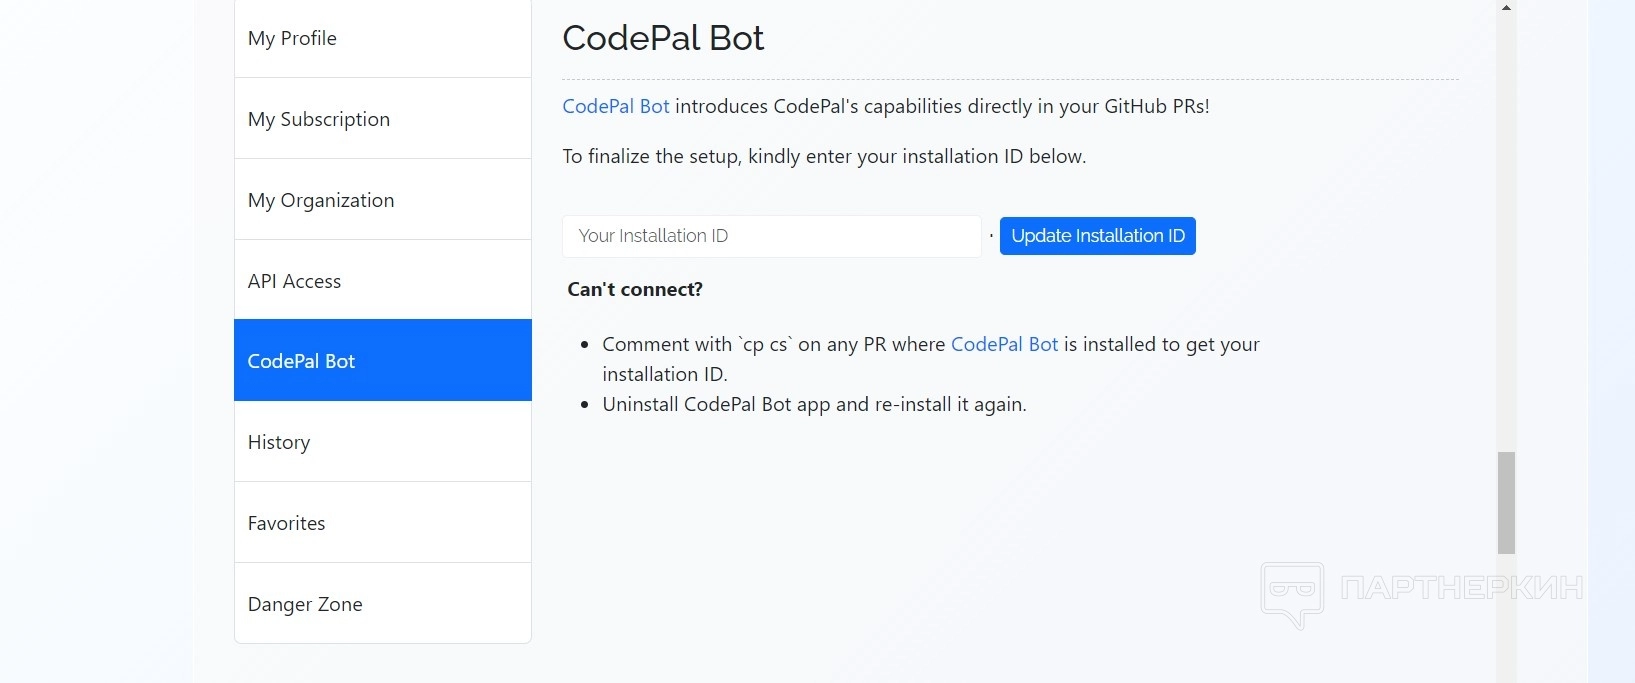Click the ПАРТНЕРКИН watermark text
The width and height of the screenshot is (1635, 683).
pyautogui.click(x=1461, y=588)
